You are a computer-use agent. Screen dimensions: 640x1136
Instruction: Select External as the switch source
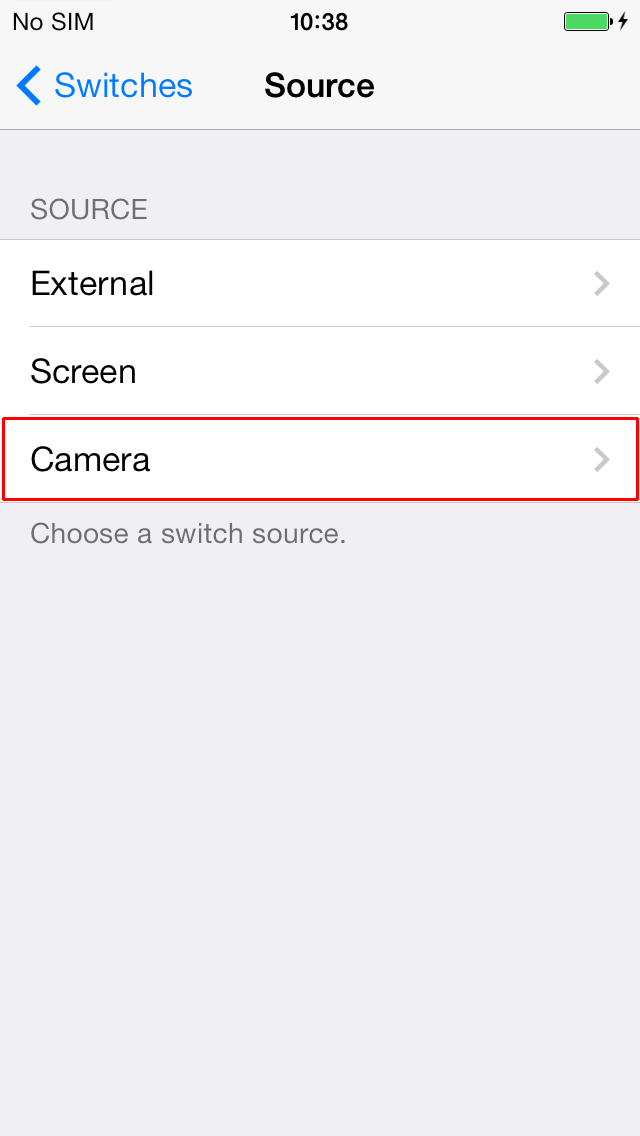pos(320,283)
